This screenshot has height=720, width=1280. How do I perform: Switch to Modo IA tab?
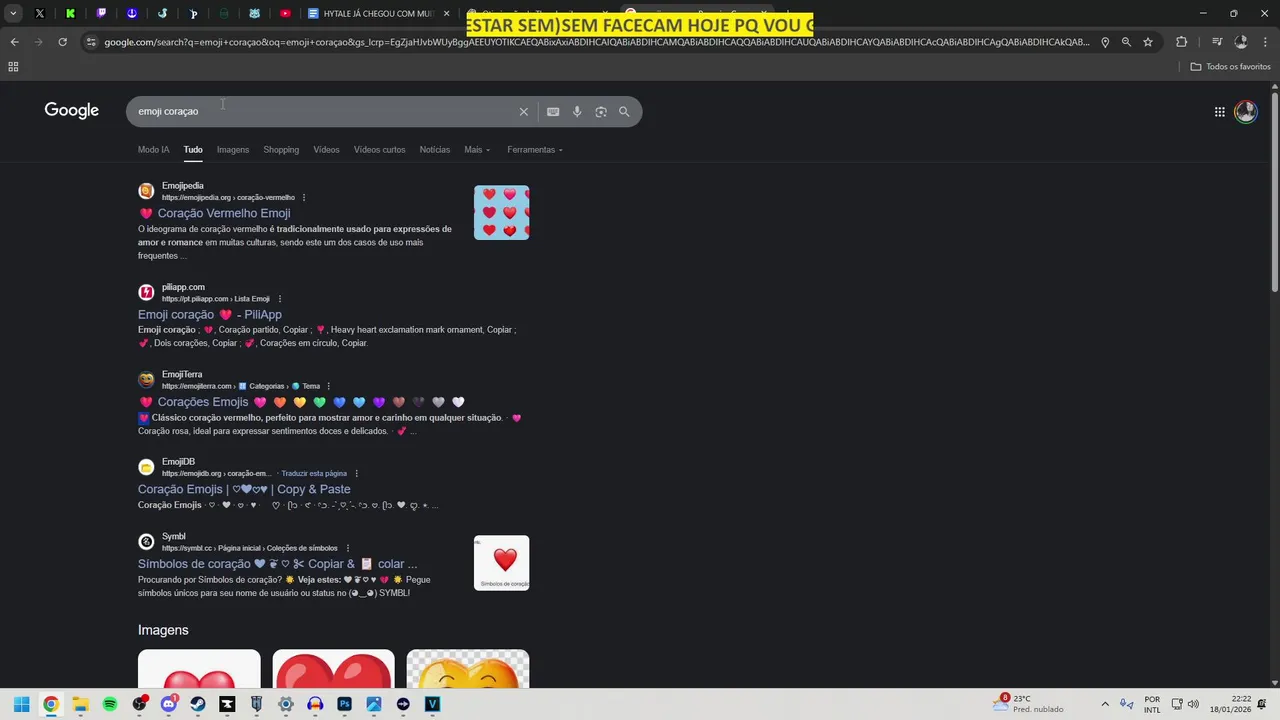153,150
